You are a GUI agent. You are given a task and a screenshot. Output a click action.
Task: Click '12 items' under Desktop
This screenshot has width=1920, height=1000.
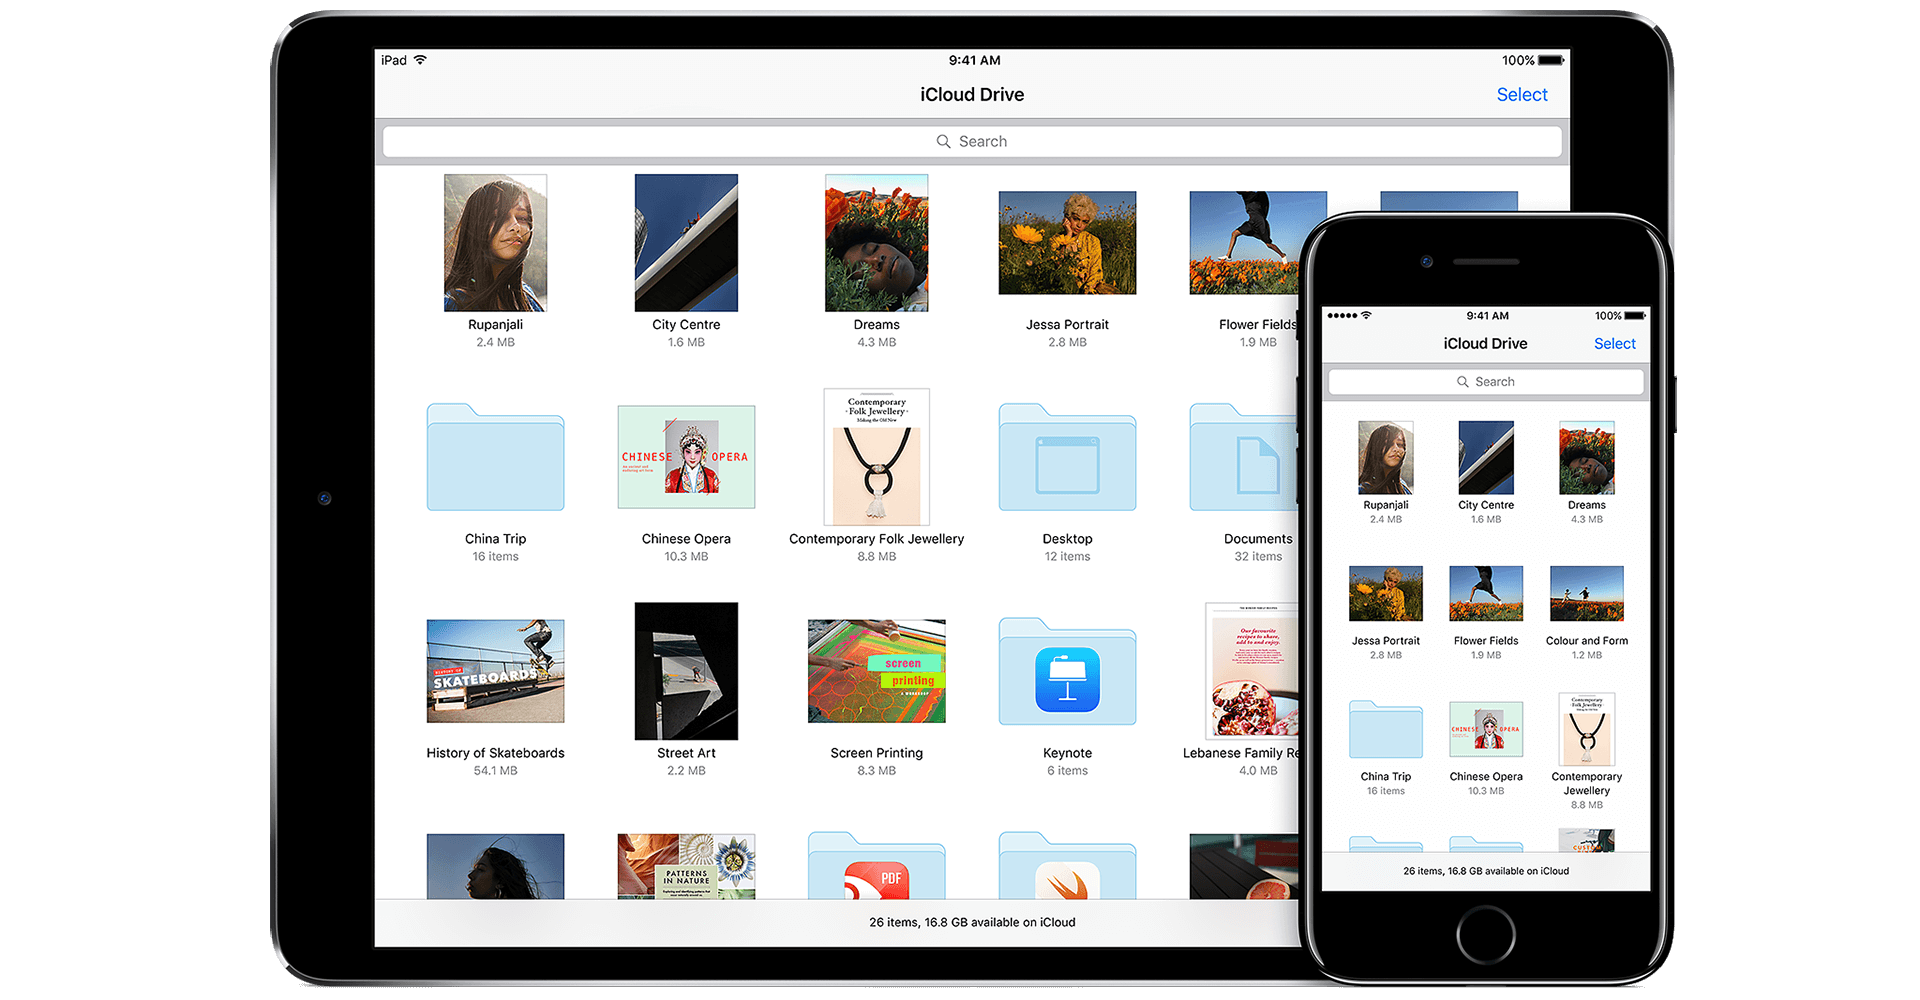click(1067, 557)
